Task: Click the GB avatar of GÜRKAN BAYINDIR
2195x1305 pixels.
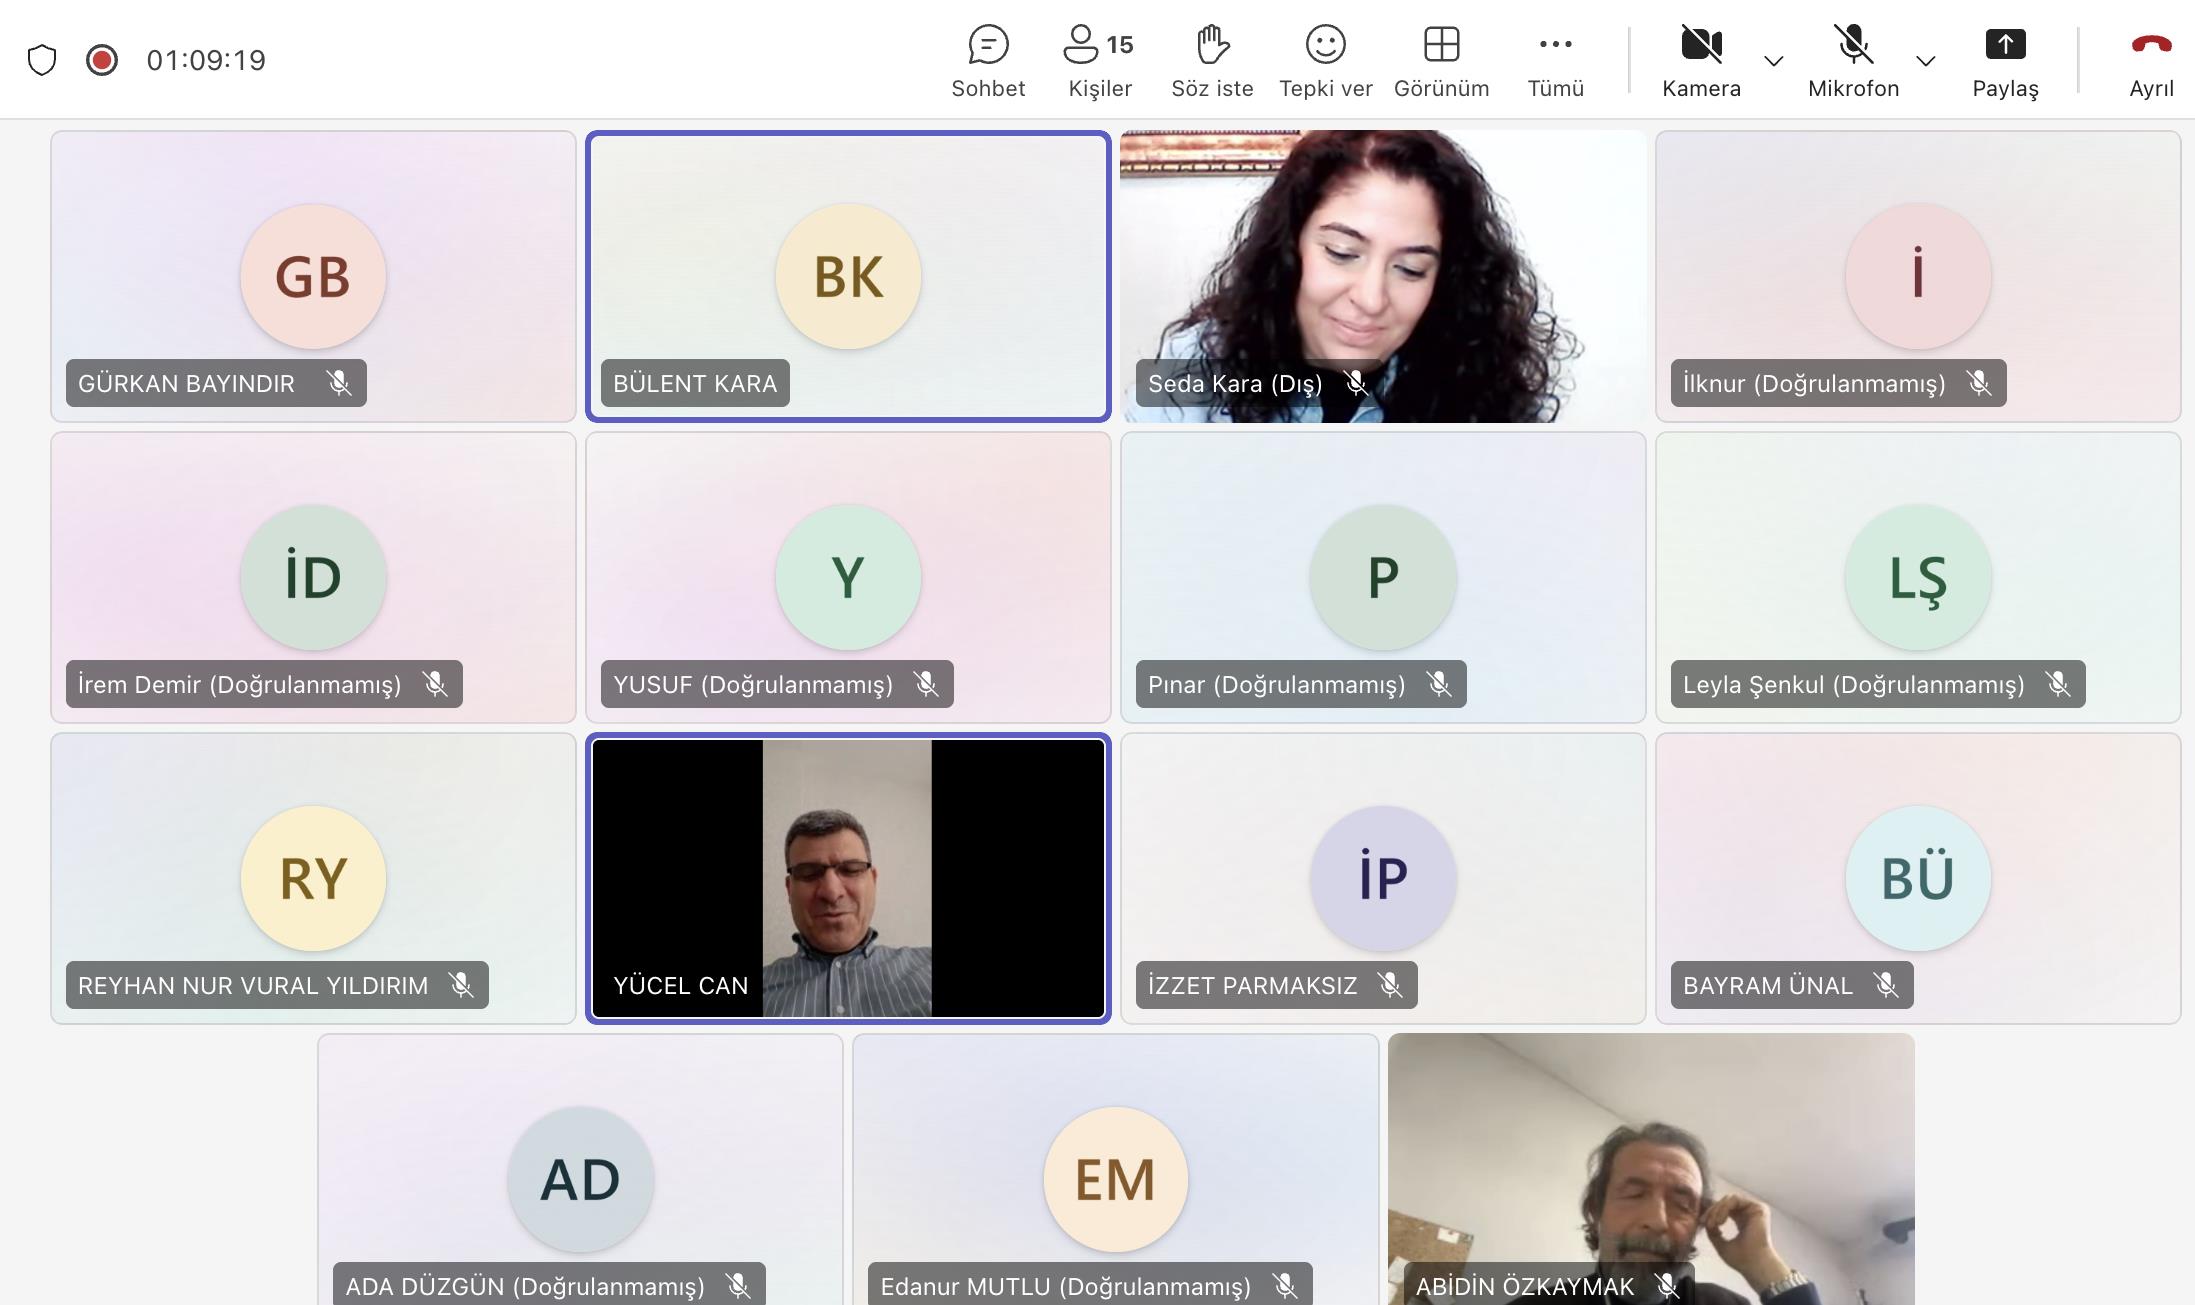Action: pyautogui.click(x=313, y=277)
